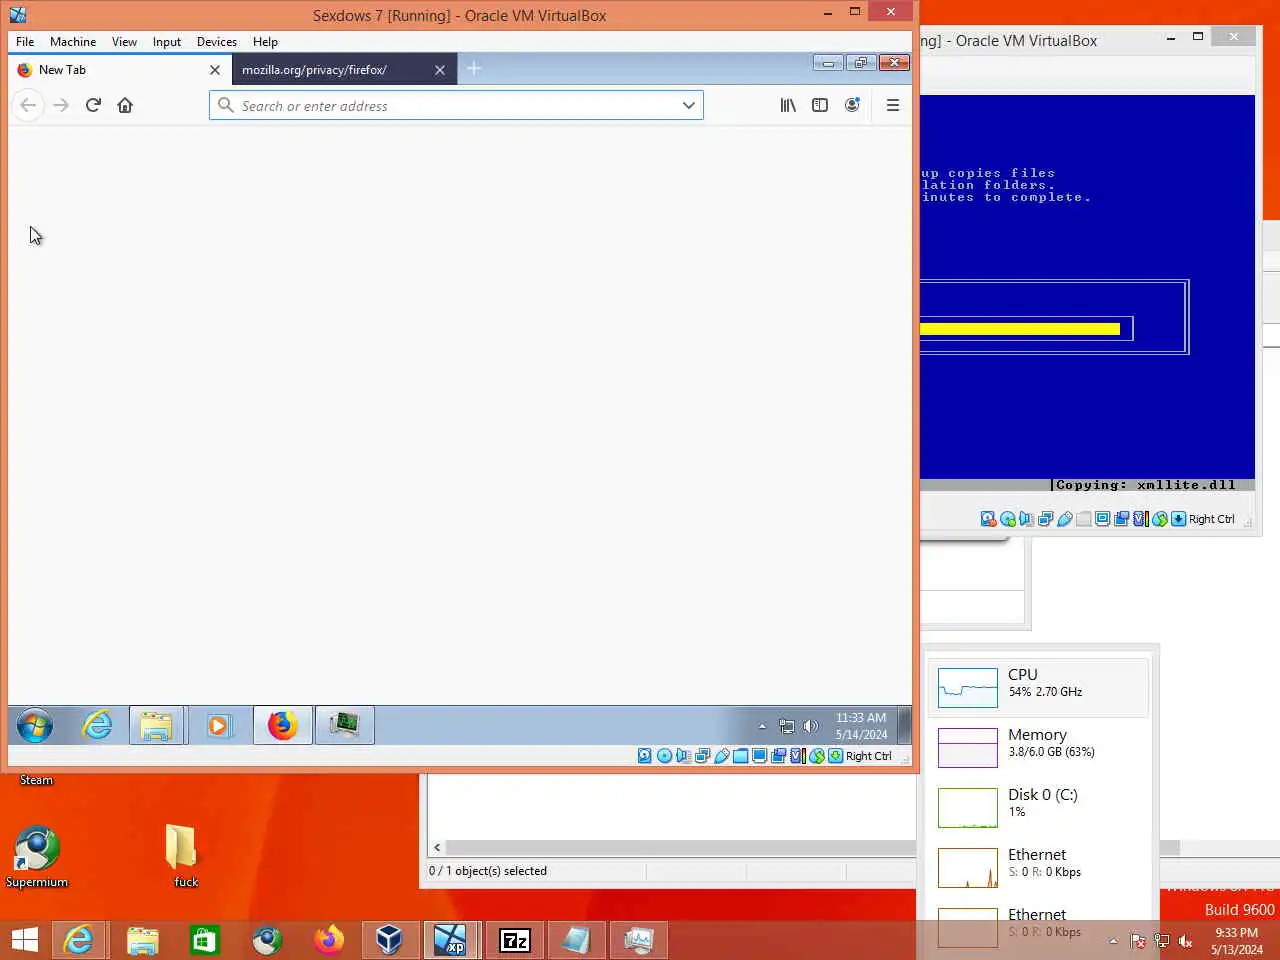Reload the current Firefox page
Image resolution: width=1280 pixels, height=960 pixels.
(x=93, y=105)
